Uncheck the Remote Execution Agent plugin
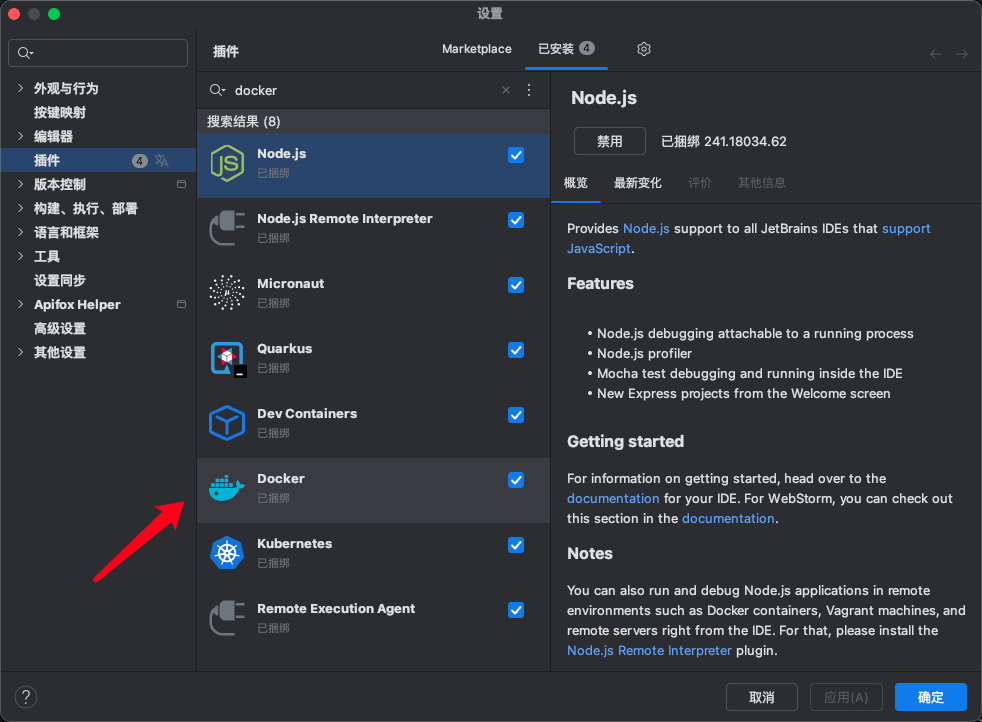This screenshot has height=722, width=982. [516, 610]
